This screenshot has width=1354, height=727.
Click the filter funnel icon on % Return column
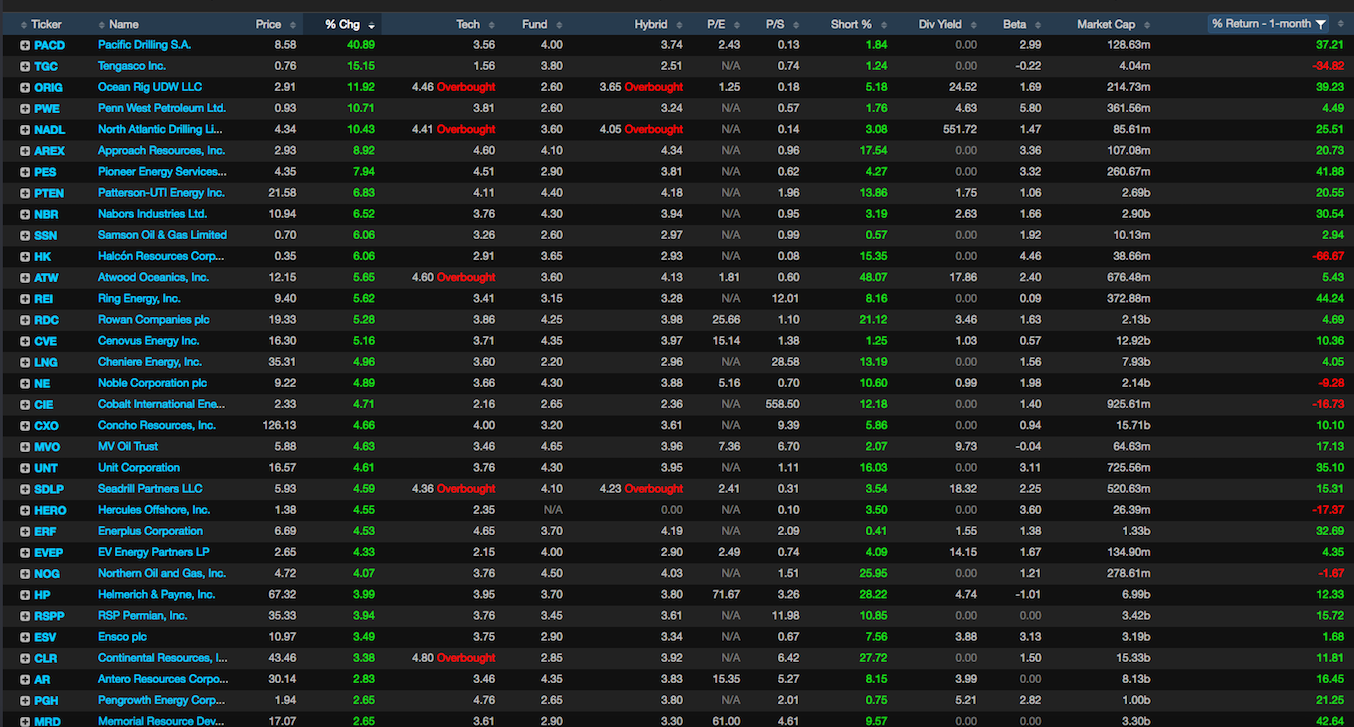tap(1321, 24)
